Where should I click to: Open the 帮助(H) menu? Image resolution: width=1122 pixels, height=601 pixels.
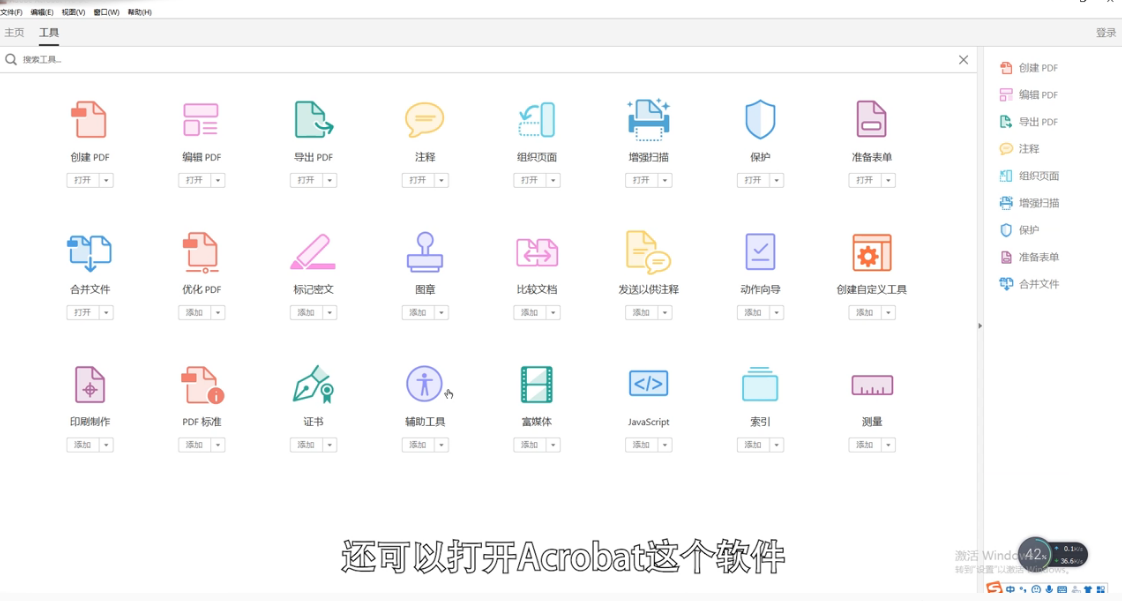pyautogui.click(x=140, y=12)
